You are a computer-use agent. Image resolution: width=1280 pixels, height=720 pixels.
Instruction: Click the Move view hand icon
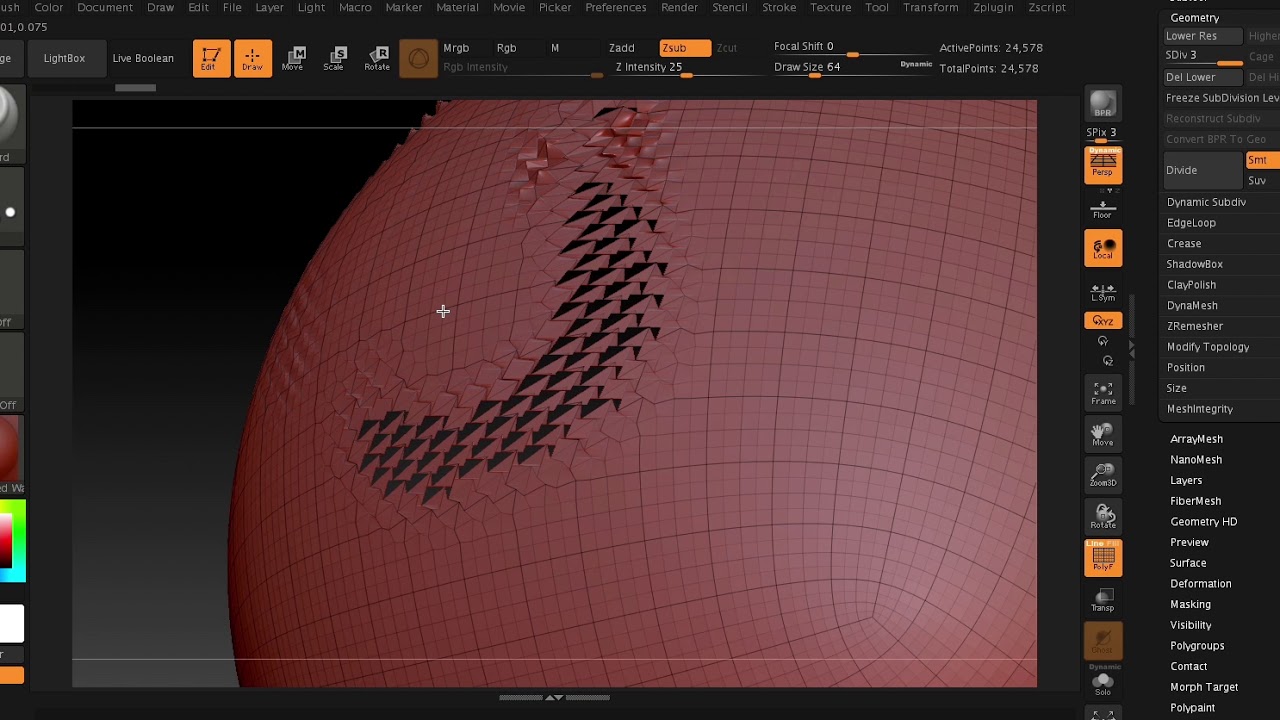[x=1103, y=434]
